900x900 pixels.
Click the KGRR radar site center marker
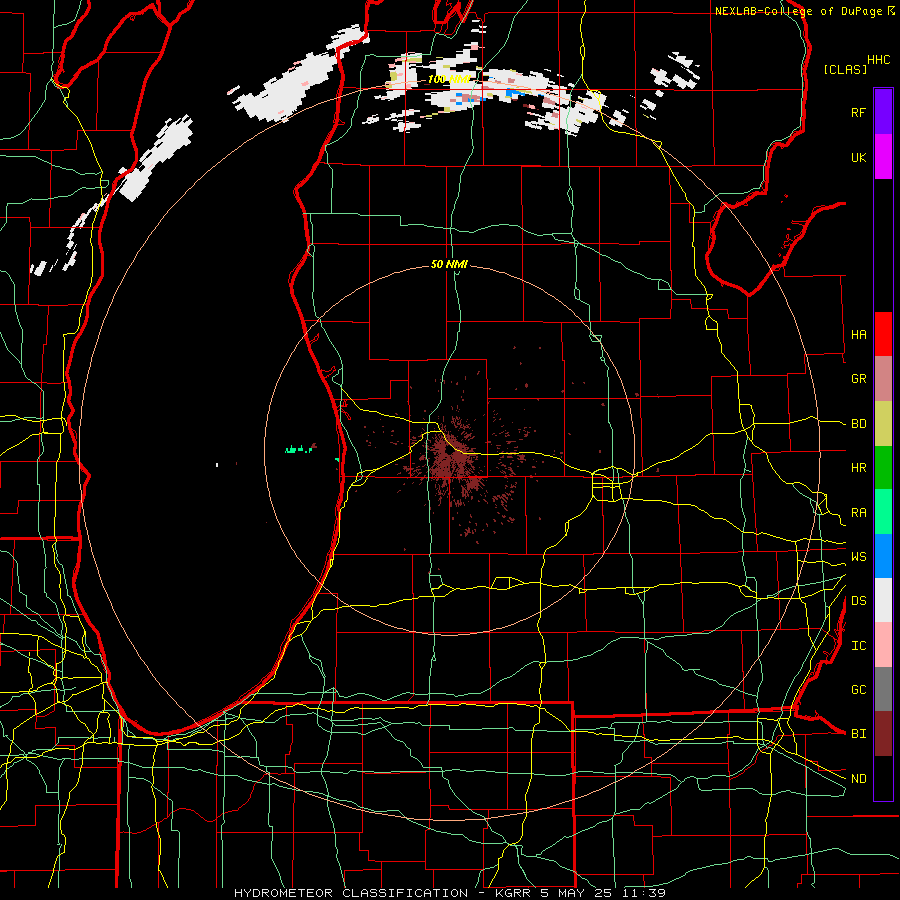click(x=449, y=451)
